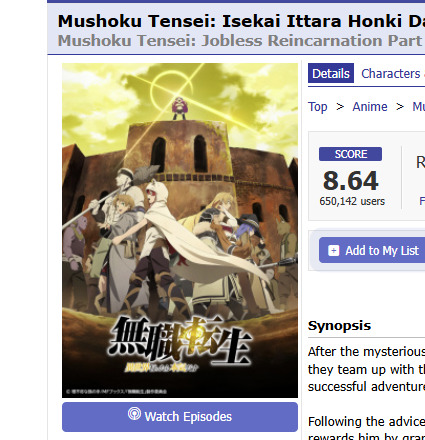Click the paragraph starting After the mysterious
This screenshot has width=425, height=440.
click(x=366, y=369)
